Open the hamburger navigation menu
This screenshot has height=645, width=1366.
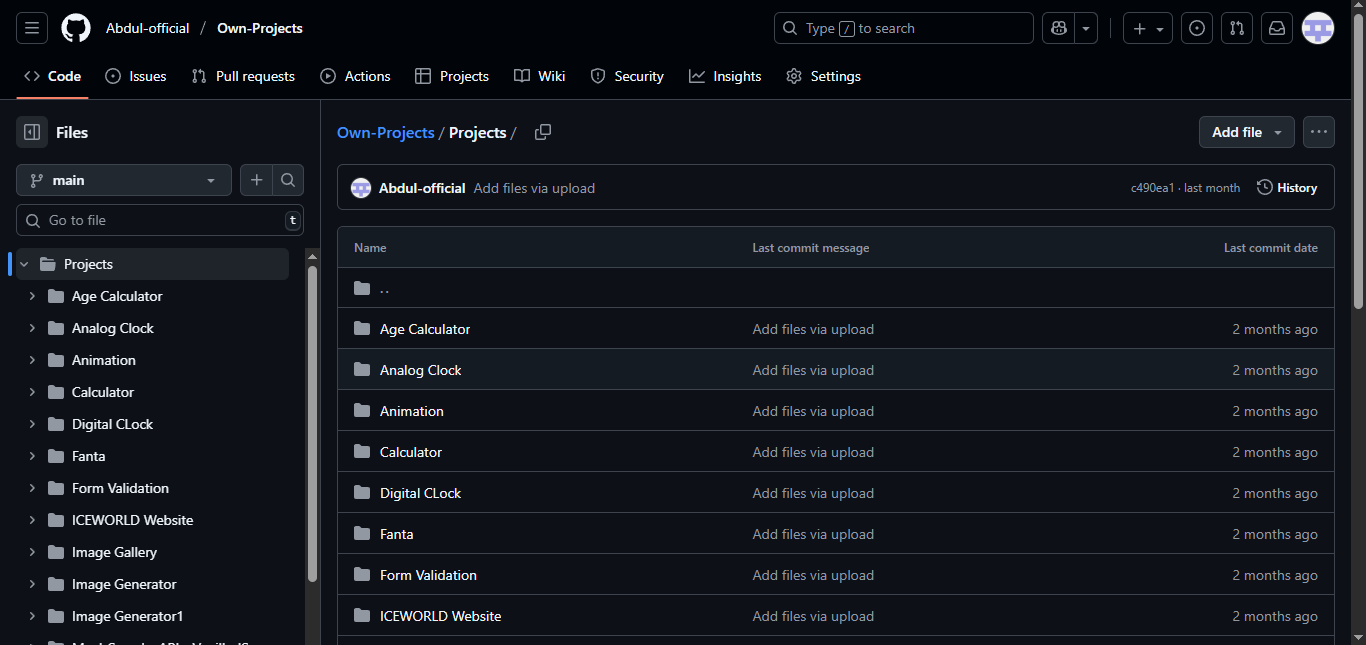[32, 28]
